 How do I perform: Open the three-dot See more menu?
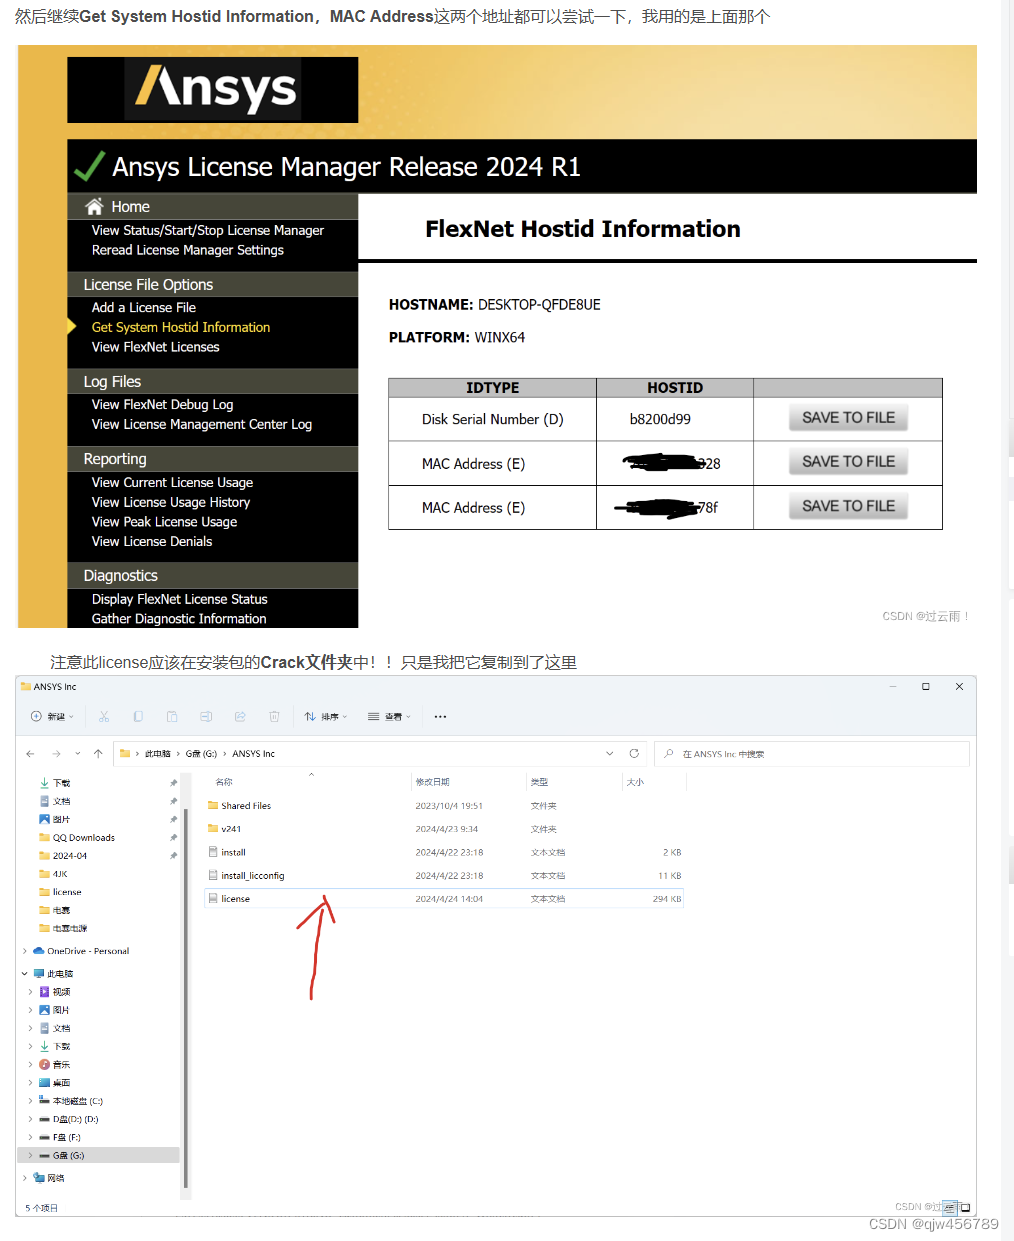click(x=440, y=716)
